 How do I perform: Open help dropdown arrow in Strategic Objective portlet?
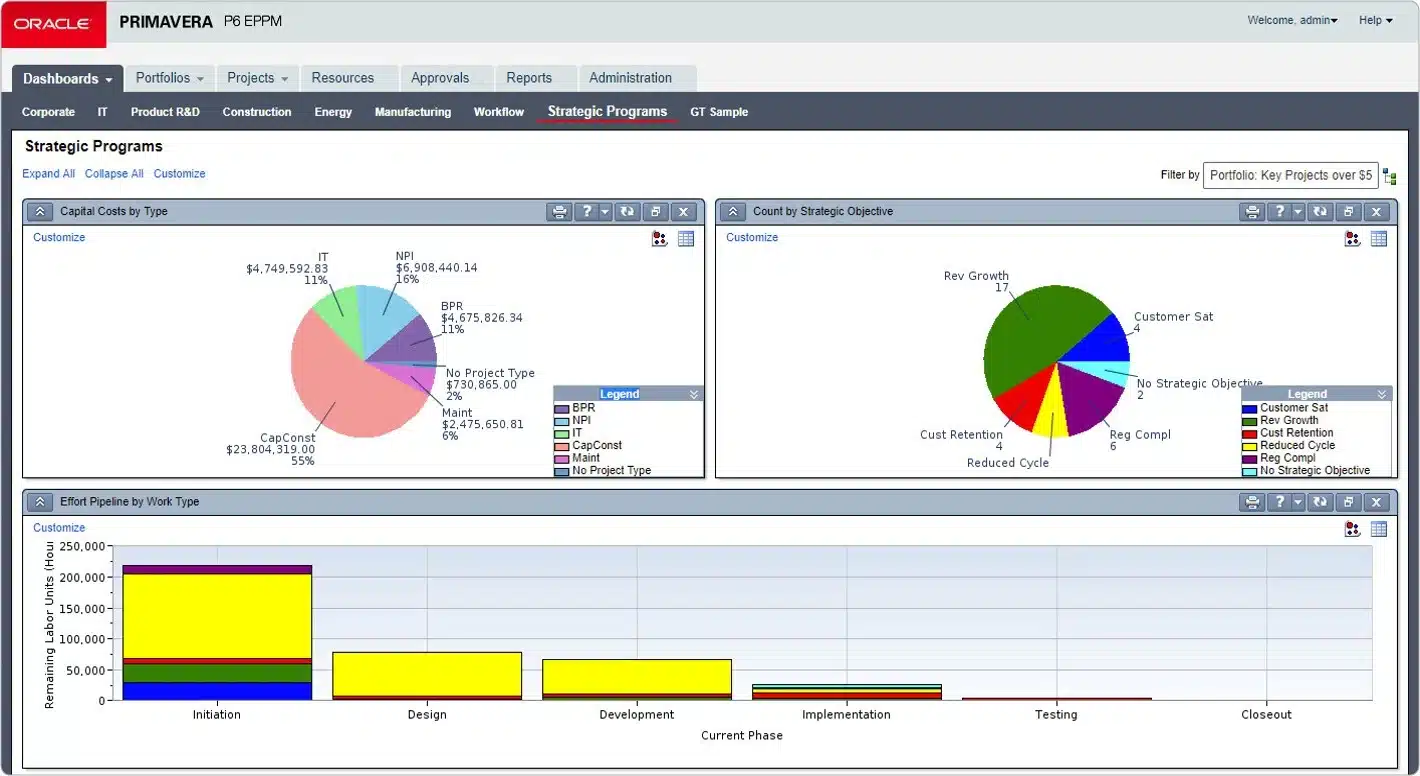click(x=1296, y=212)
